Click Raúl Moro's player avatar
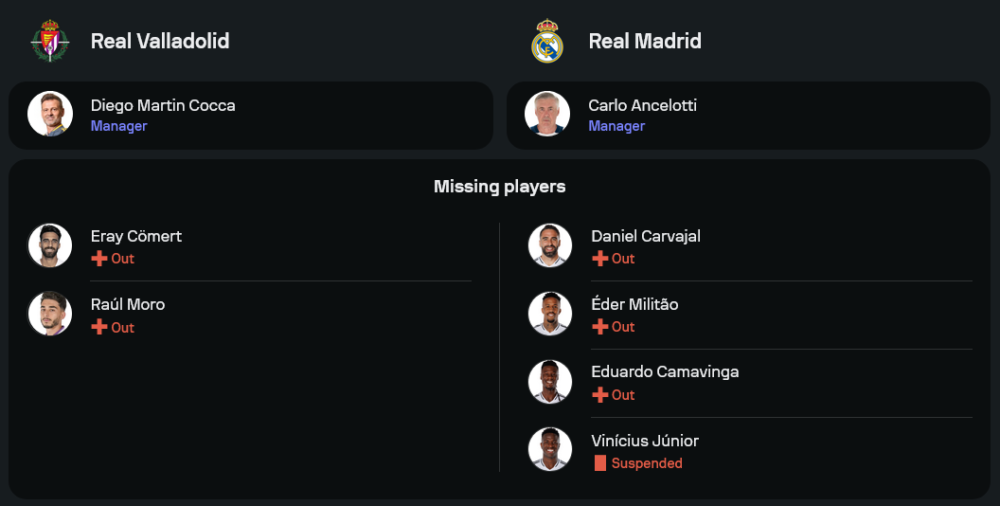 click(50, 314)
